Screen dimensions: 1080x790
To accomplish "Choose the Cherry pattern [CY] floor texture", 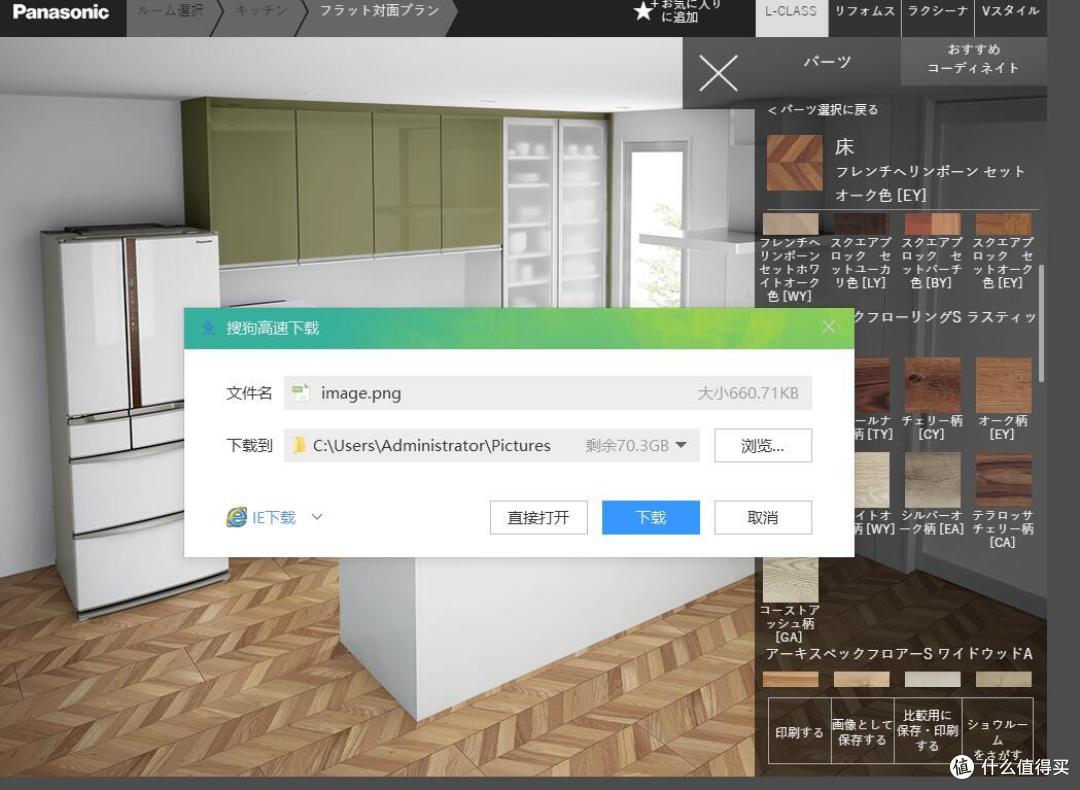I will (931, 386).
